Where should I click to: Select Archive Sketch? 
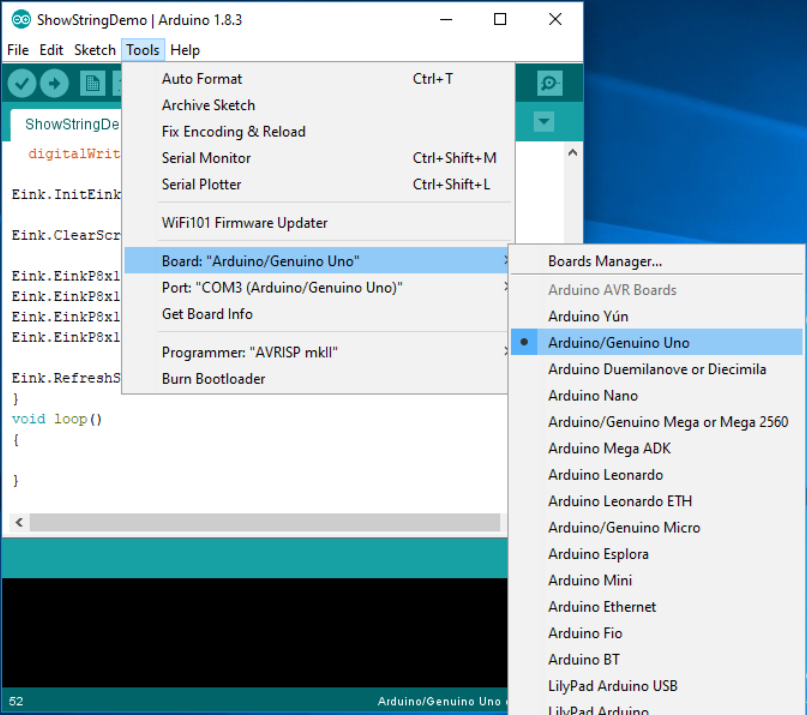(319, 105)
